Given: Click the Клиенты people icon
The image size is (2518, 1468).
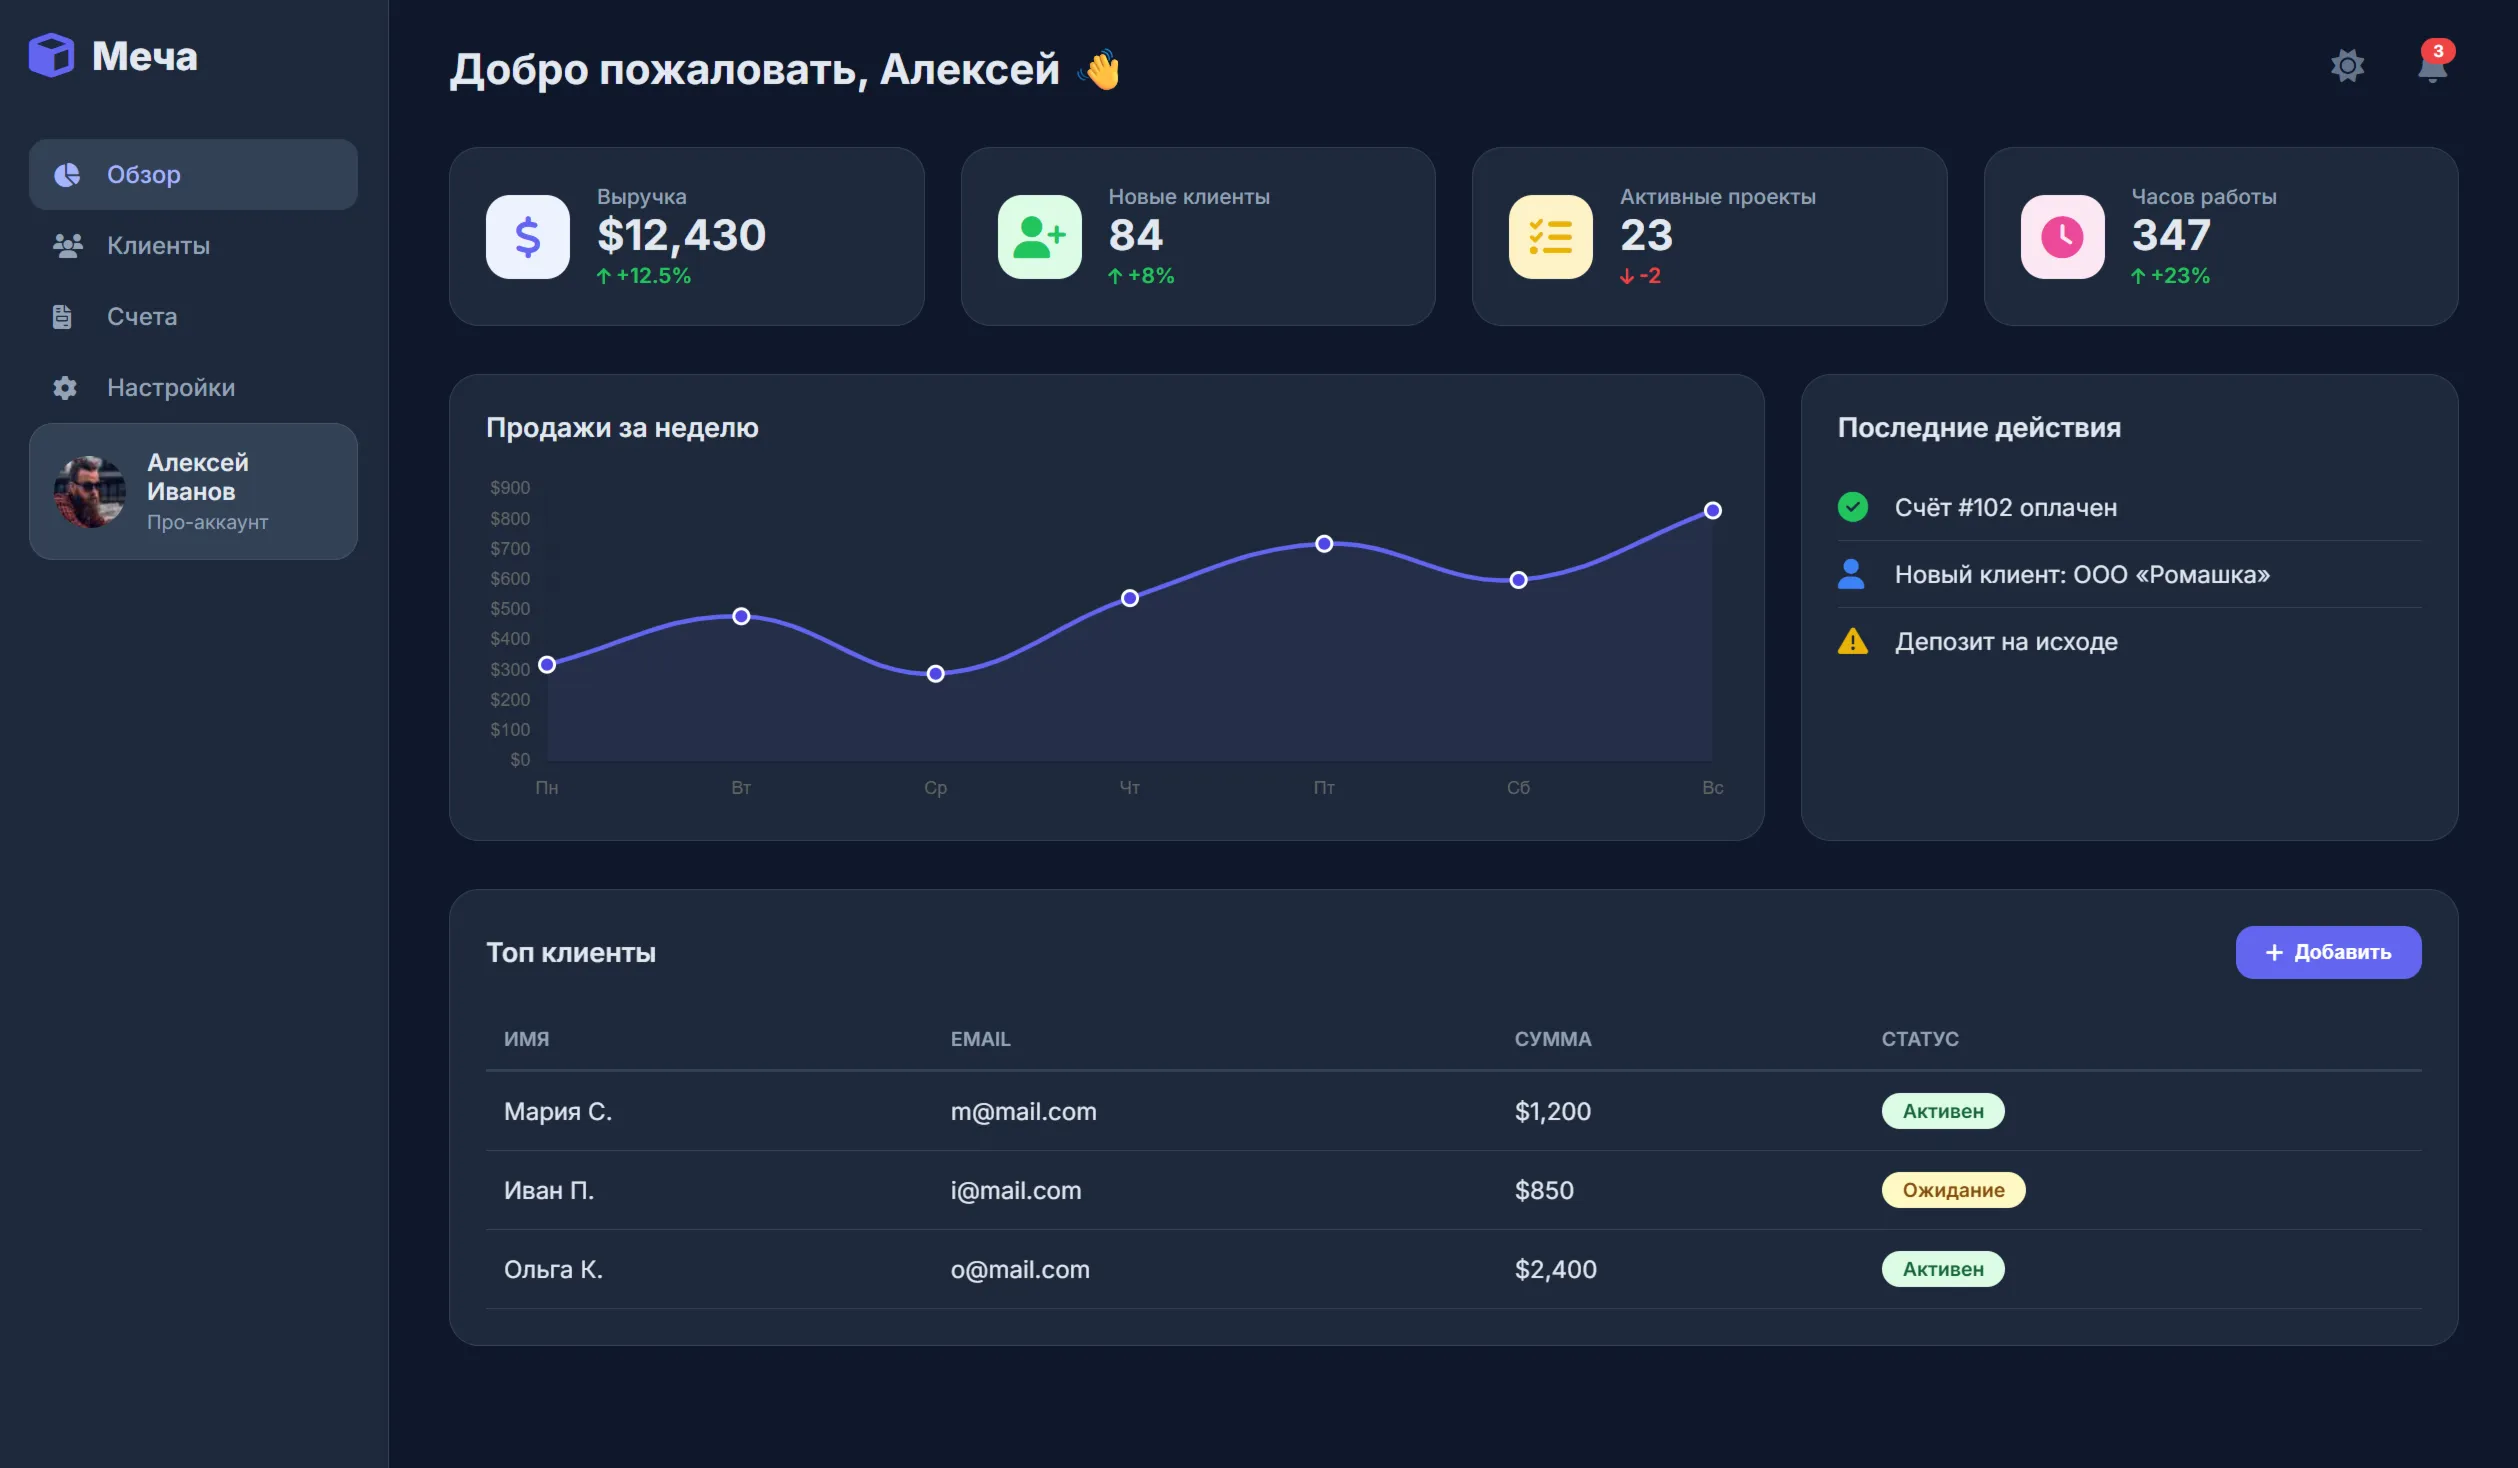Looking at the screenshot, I should [x=67, y=246].
